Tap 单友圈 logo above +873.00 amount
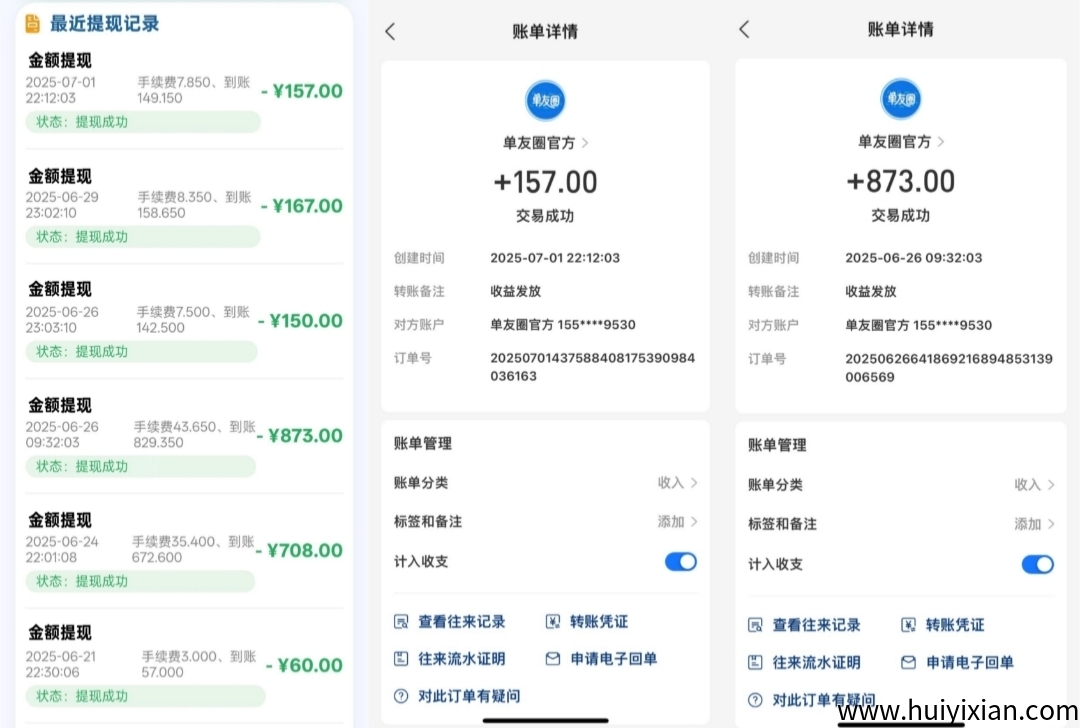This screenshot has width=1080, height=728. 900,99
